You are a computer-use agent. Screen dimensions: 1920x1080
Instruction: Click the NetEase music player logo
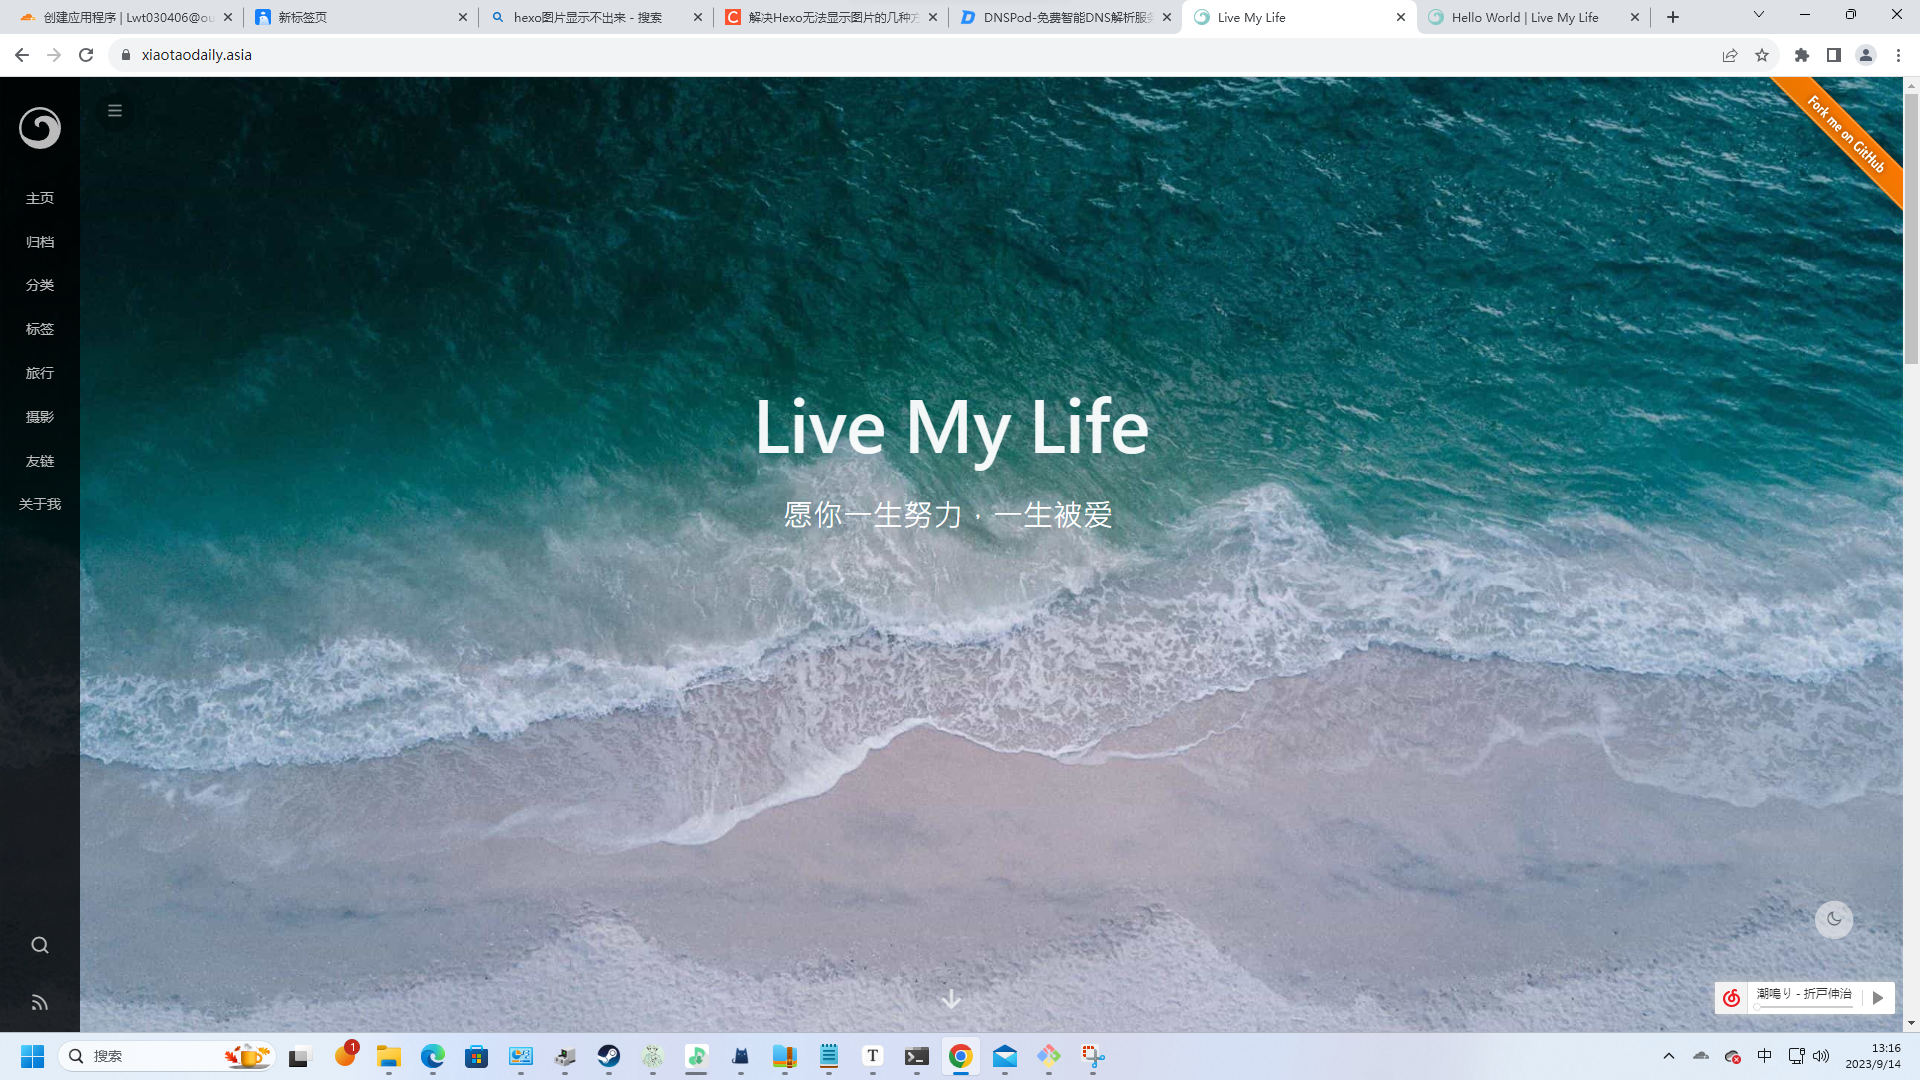(x=1731, y=997)
